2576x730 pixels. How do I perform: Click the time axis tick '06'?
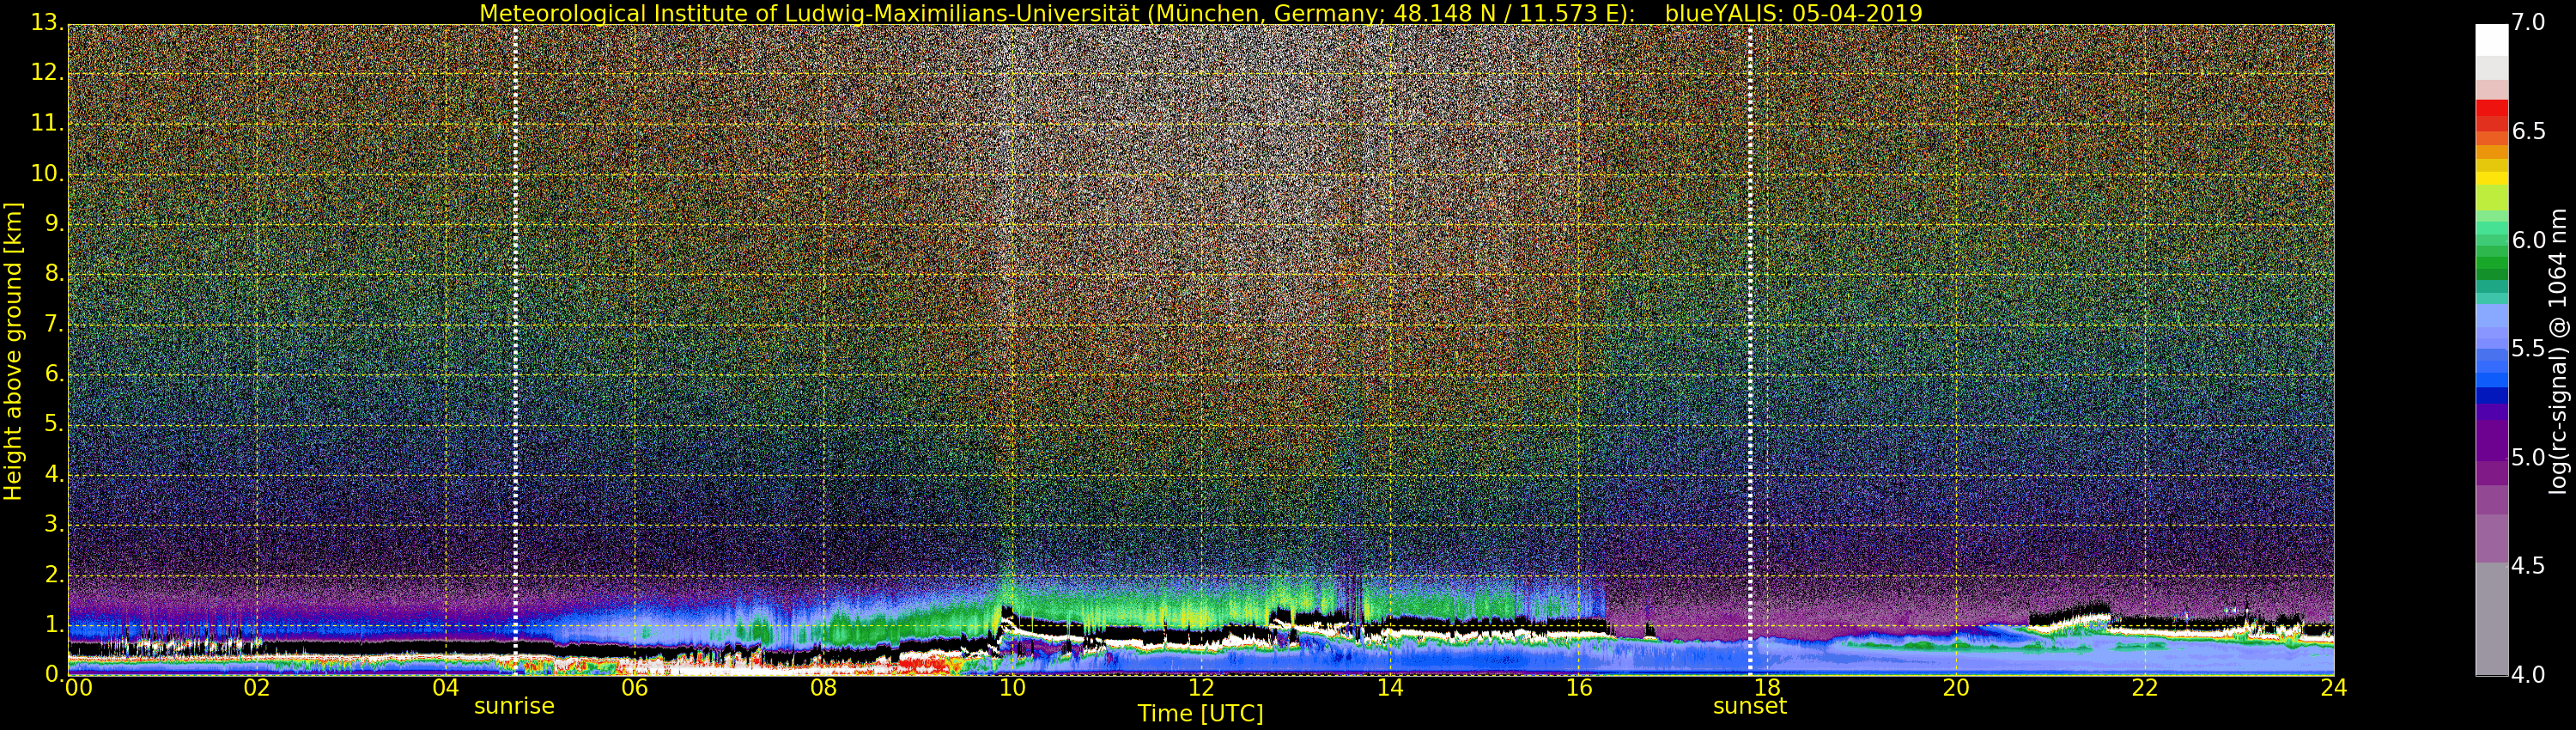(635, 688)
